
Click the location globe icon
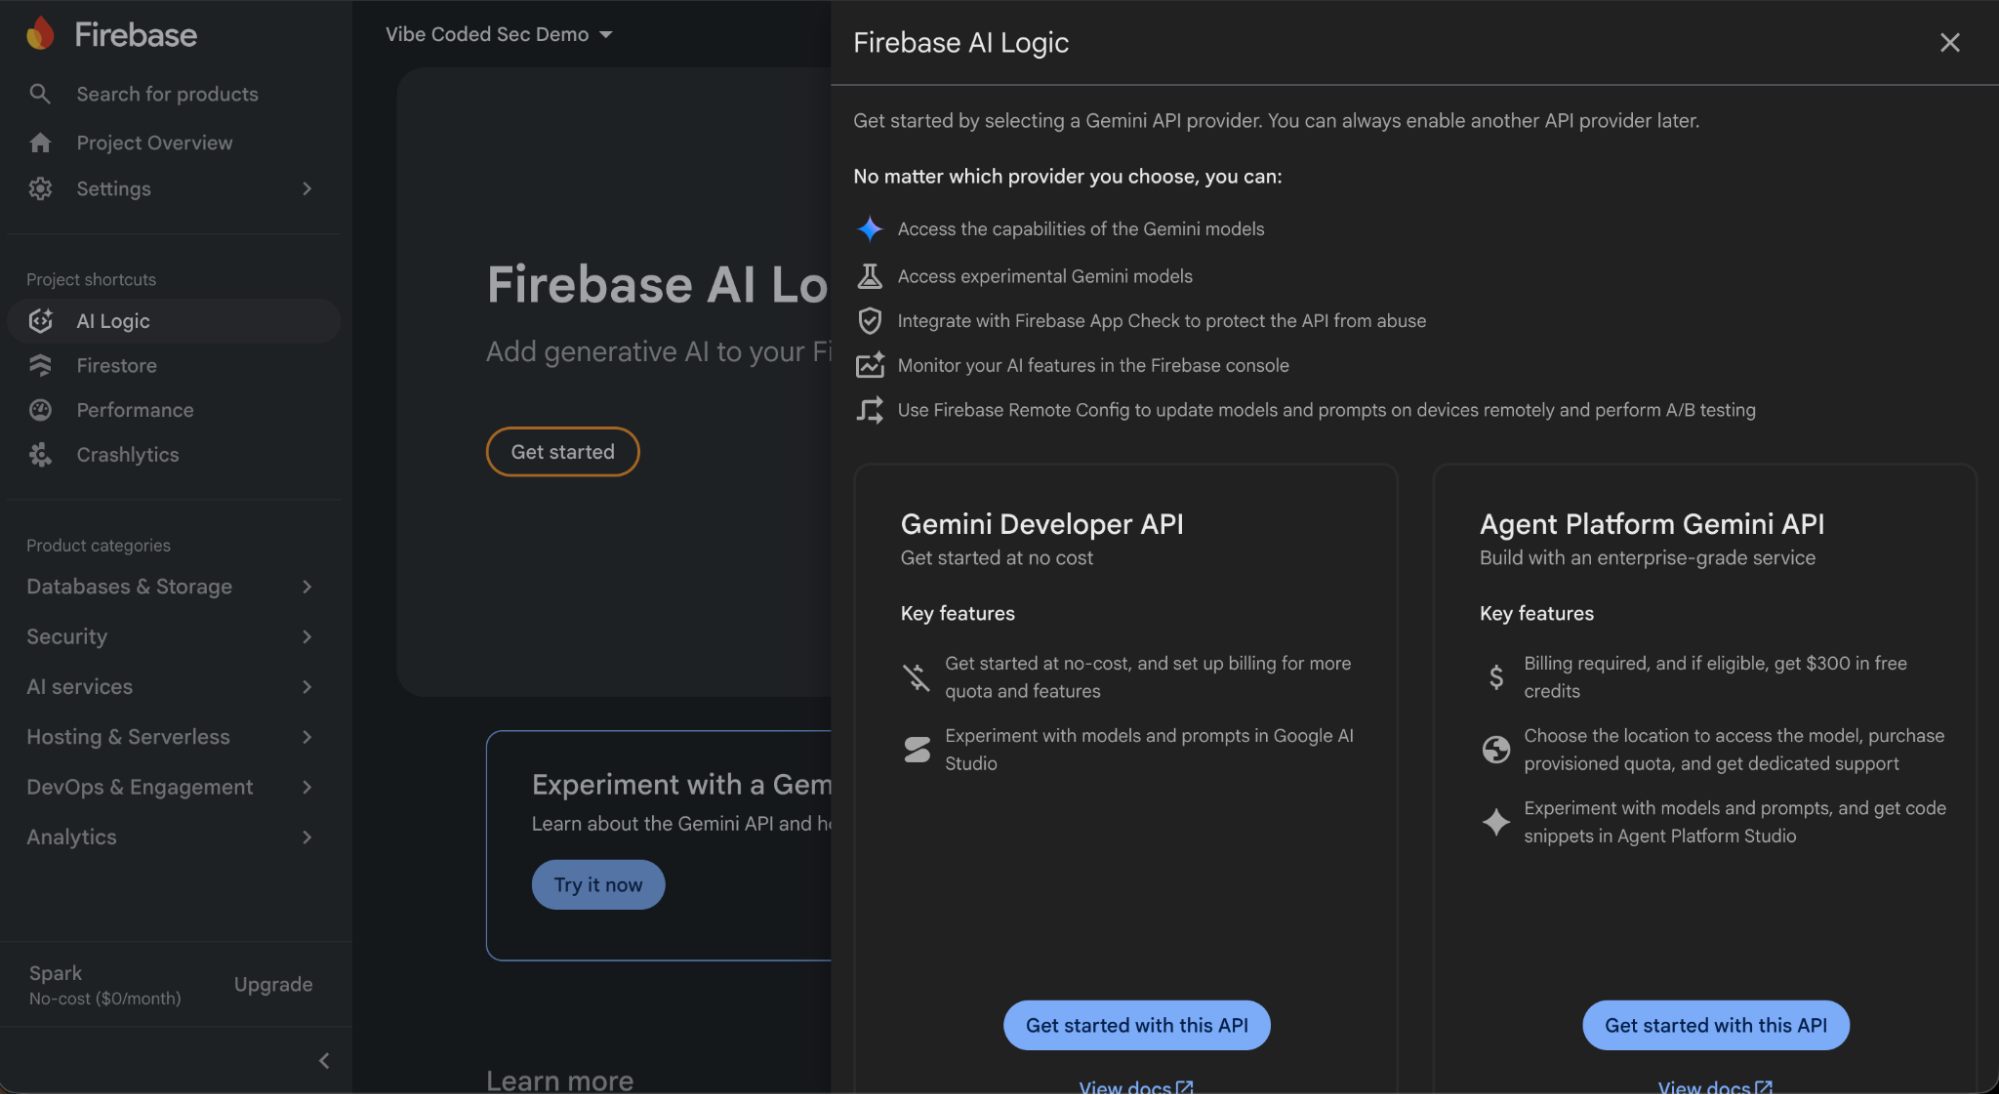coord(1496,750)
